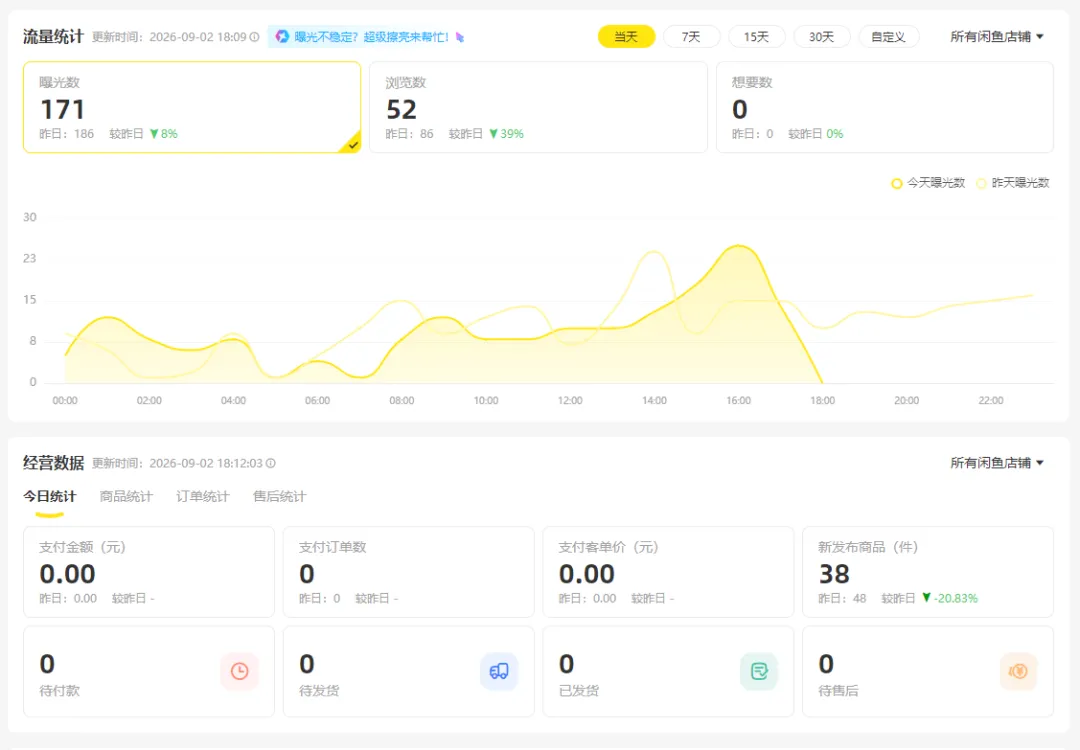
Task: Click the 待售后 refund icon
Action: [1018, 671]
